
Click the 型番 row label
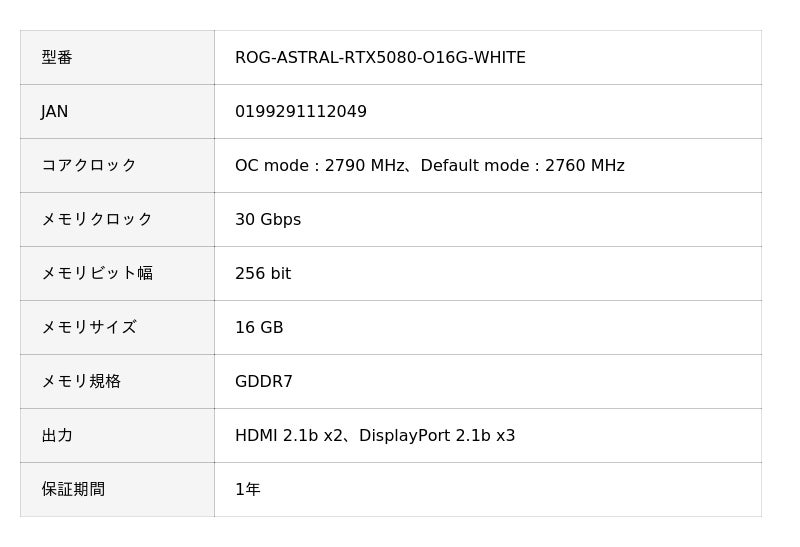click(57, 58)
